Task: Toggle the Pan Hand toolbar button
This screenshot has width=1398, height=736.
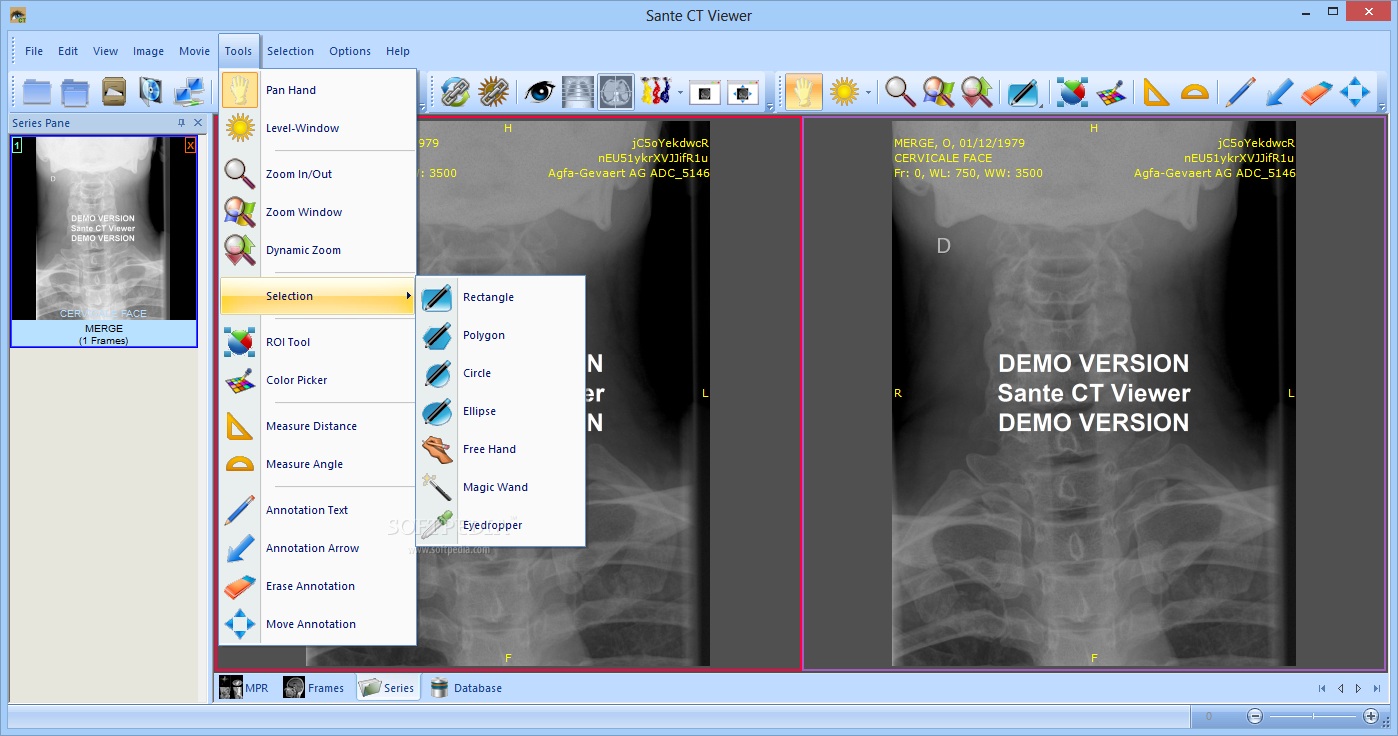Action: click(x=803, y=92)
